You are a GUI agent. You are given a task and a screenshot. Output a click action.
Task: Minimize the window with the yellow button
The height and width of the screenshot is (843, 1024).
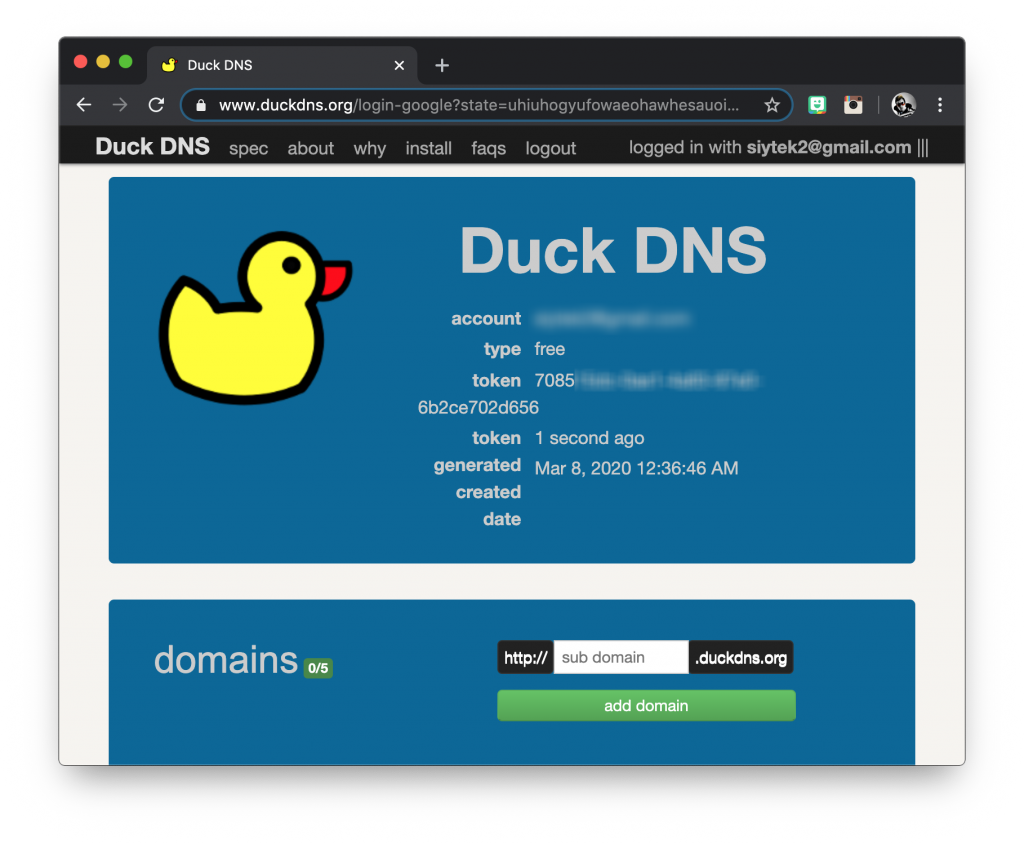[x=103, y=62]
